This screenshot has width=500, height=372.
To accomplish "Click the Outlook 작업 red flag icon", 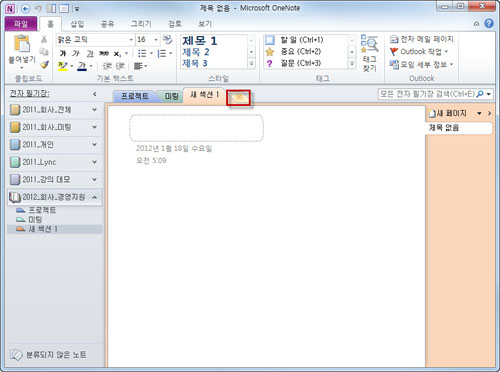I will coord(394,52).
